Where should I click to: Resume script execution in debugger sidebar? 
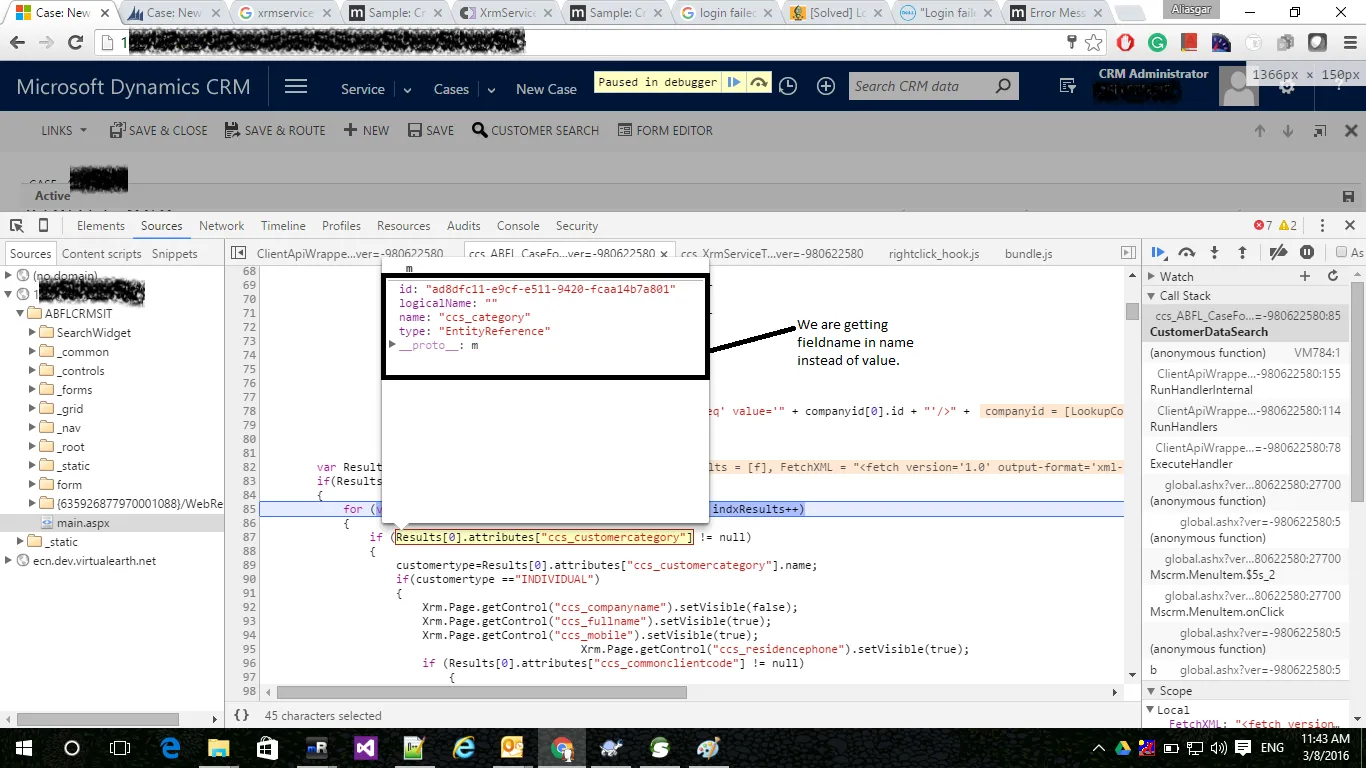pos(1158,253)
